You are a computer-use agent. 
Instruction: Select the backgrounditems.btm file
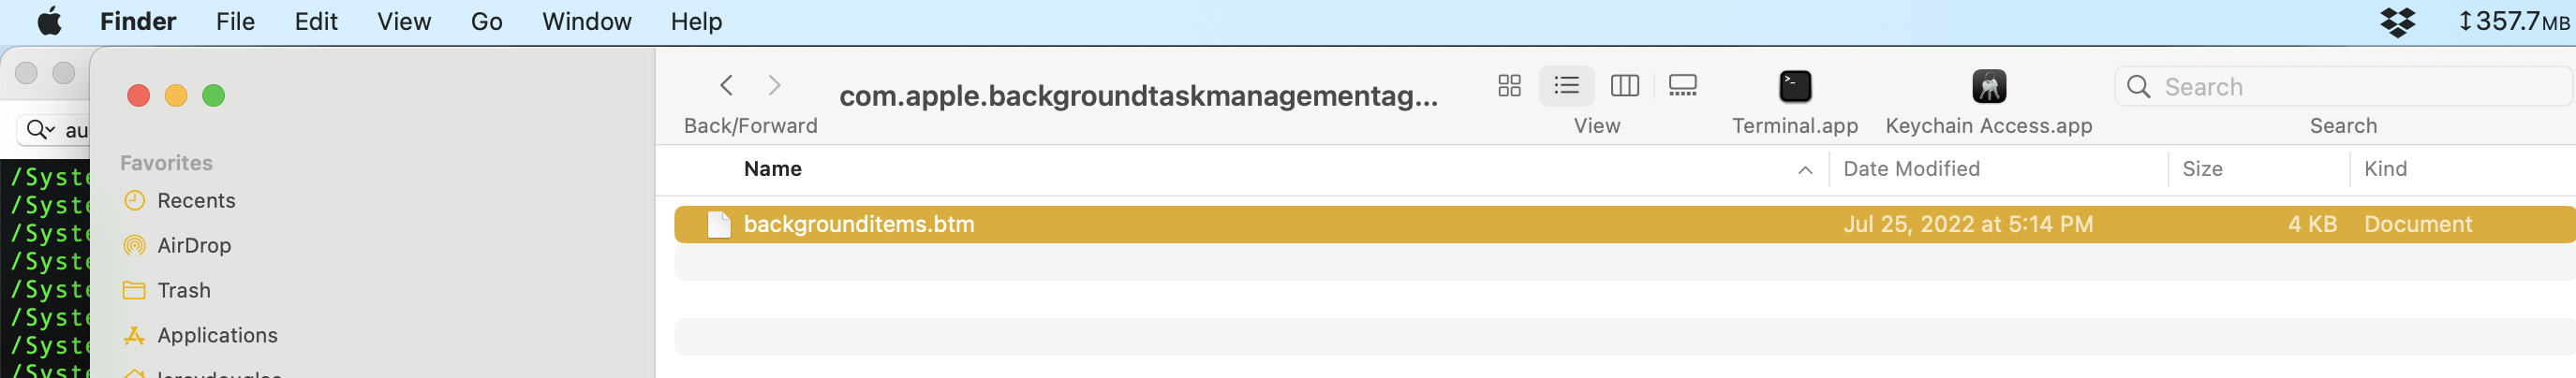pos(858,224)
